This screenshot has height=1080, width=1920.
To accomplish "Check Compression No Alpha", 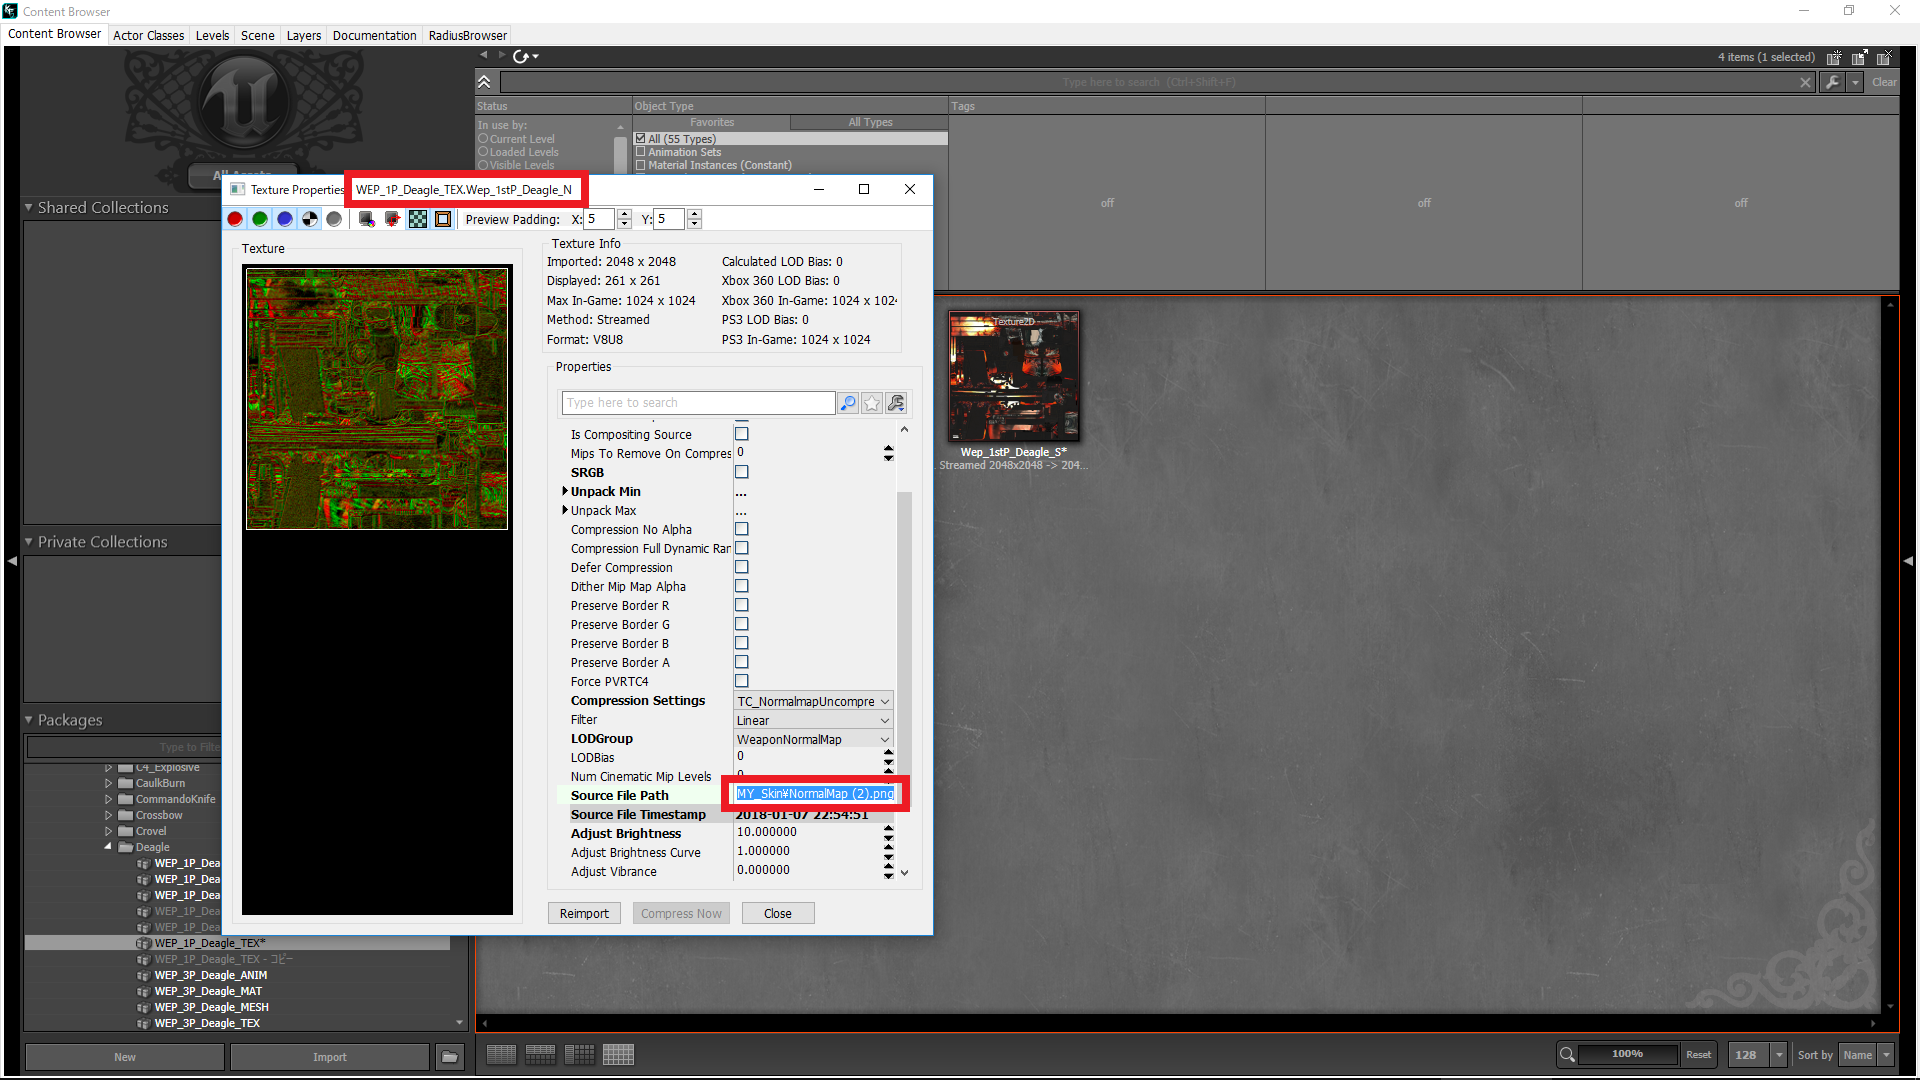I will pyautogui.click(x=742, y=529).
